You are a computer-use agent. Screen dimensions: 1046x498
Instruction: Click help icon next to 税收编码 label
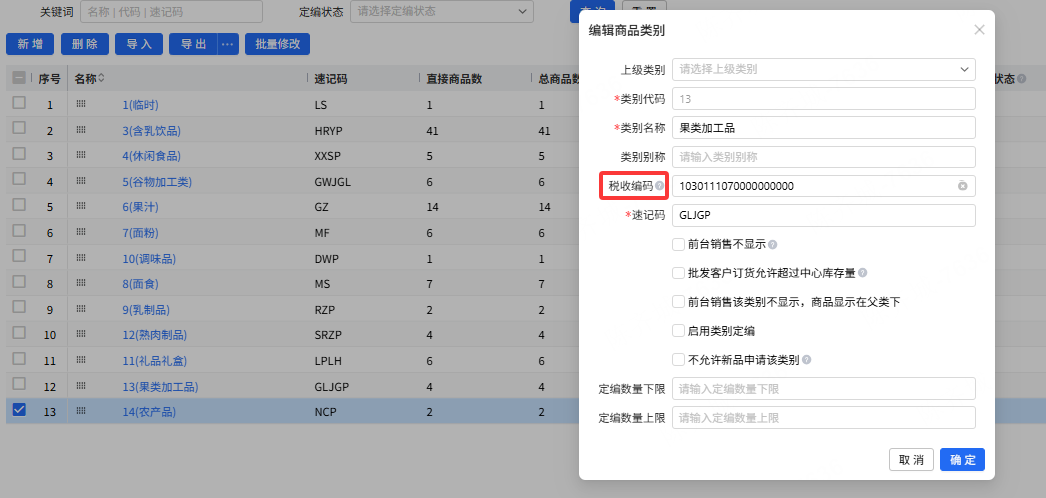click(x=659, y=186)
